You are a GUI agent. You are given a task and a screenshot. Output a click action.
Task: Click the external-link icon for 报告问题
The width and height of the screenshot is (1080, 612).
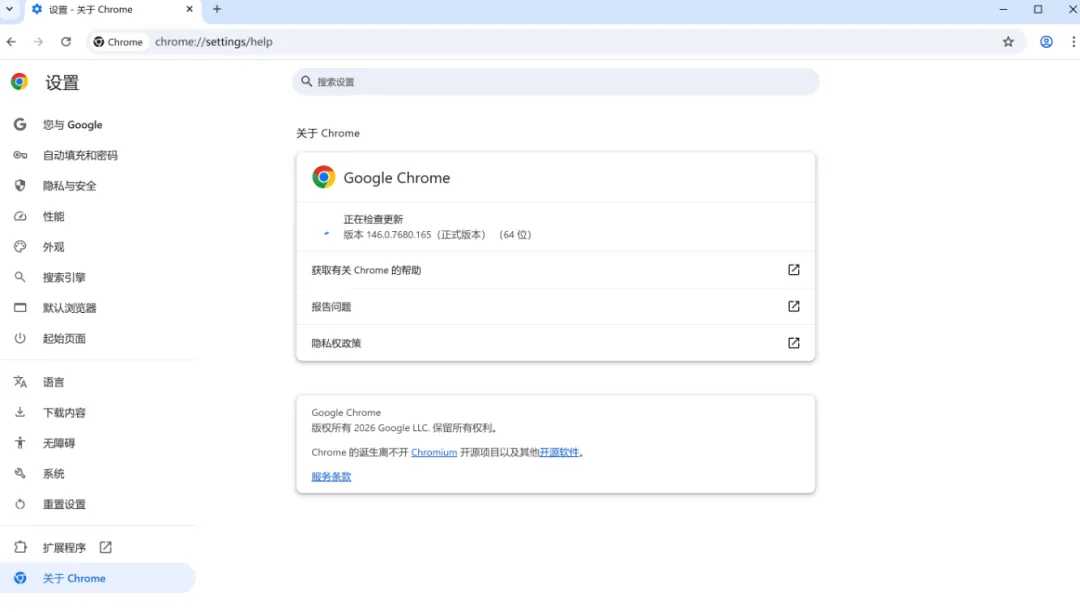(x=793, y=306)
